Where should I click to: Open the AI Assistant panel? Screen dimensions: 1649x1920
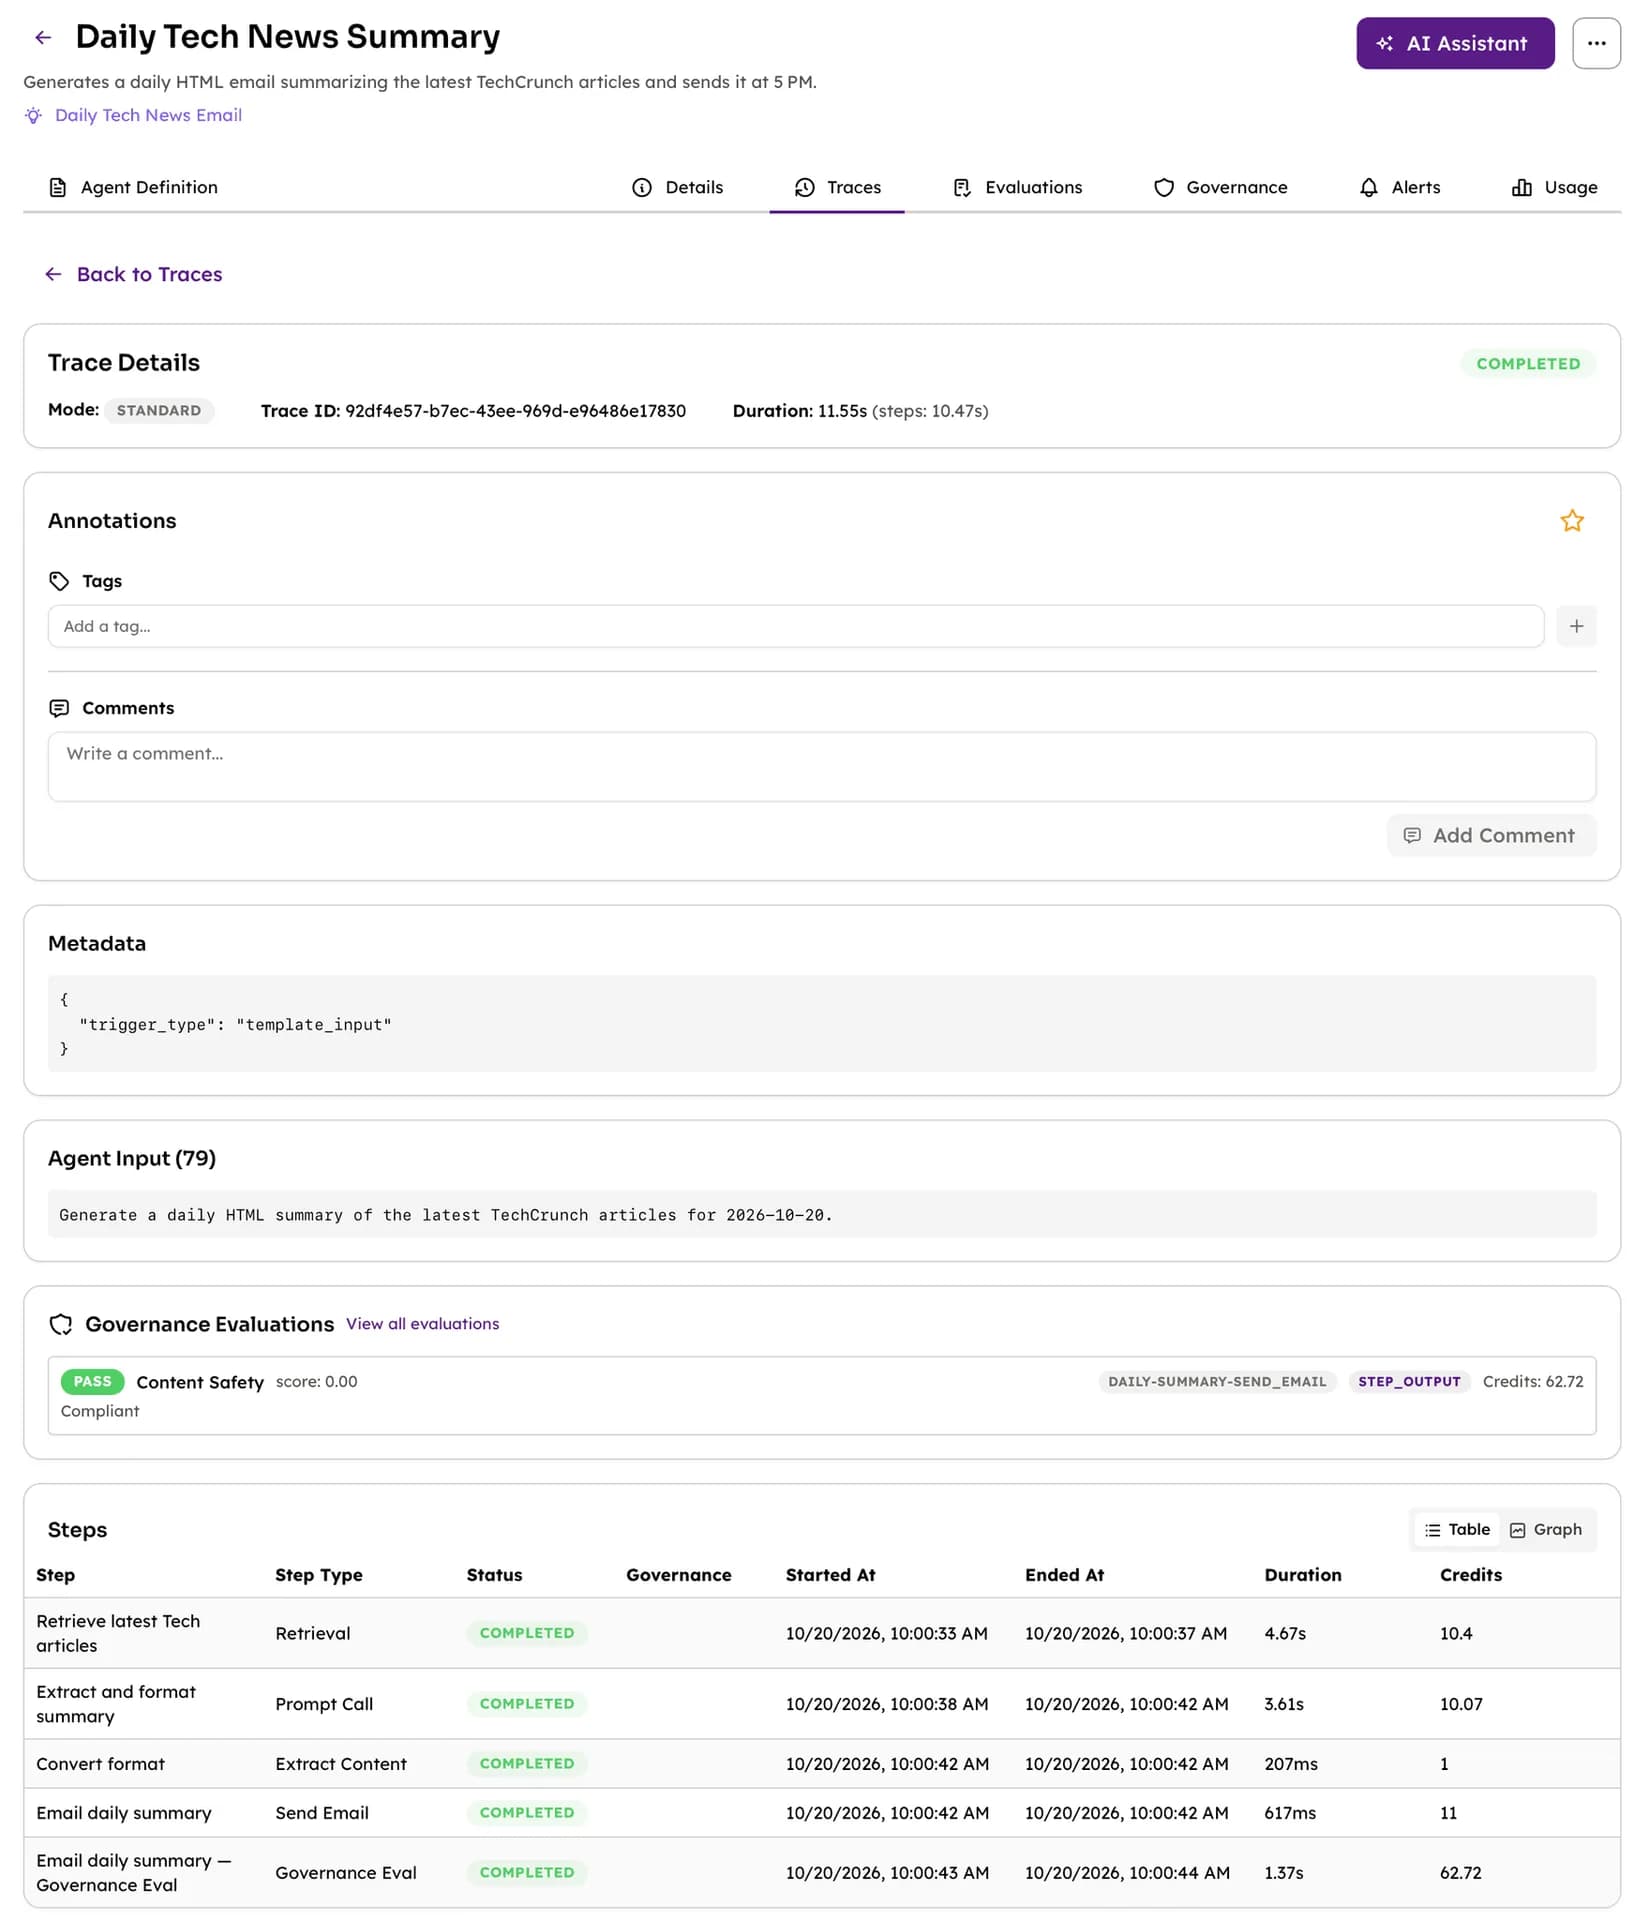(1455, 43)
